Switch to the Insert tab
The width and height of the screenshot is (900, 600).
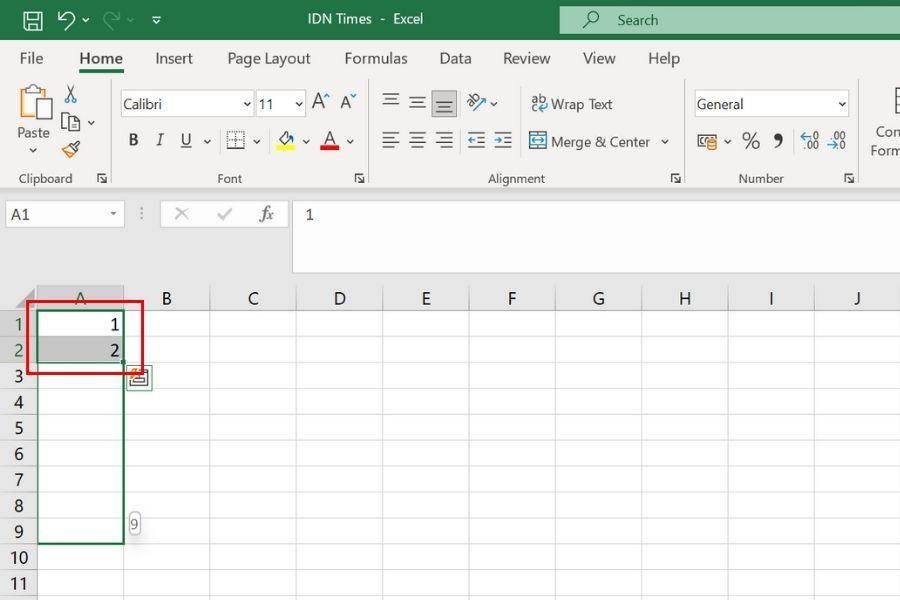[x=174, y=59]
